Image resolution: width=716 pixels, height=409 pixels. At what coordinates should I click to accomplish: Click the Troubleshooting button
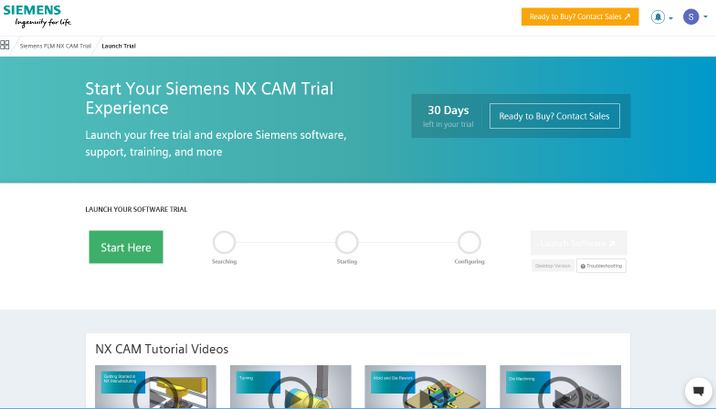pyautogui.click(x=601, y=266)
